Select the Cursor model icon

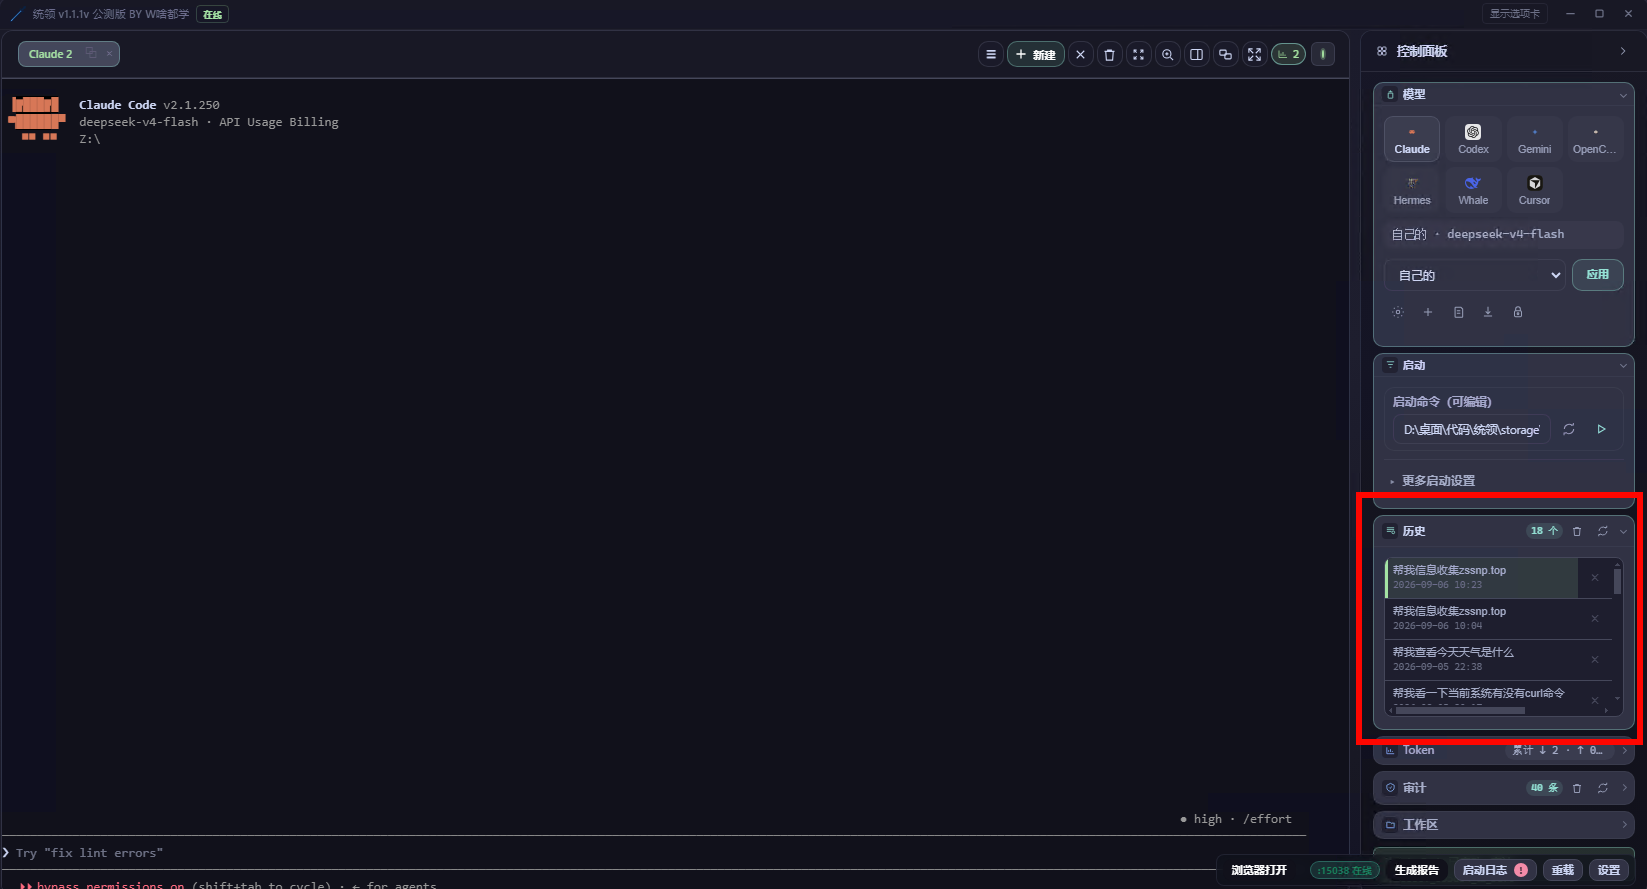coord(1534,190)
